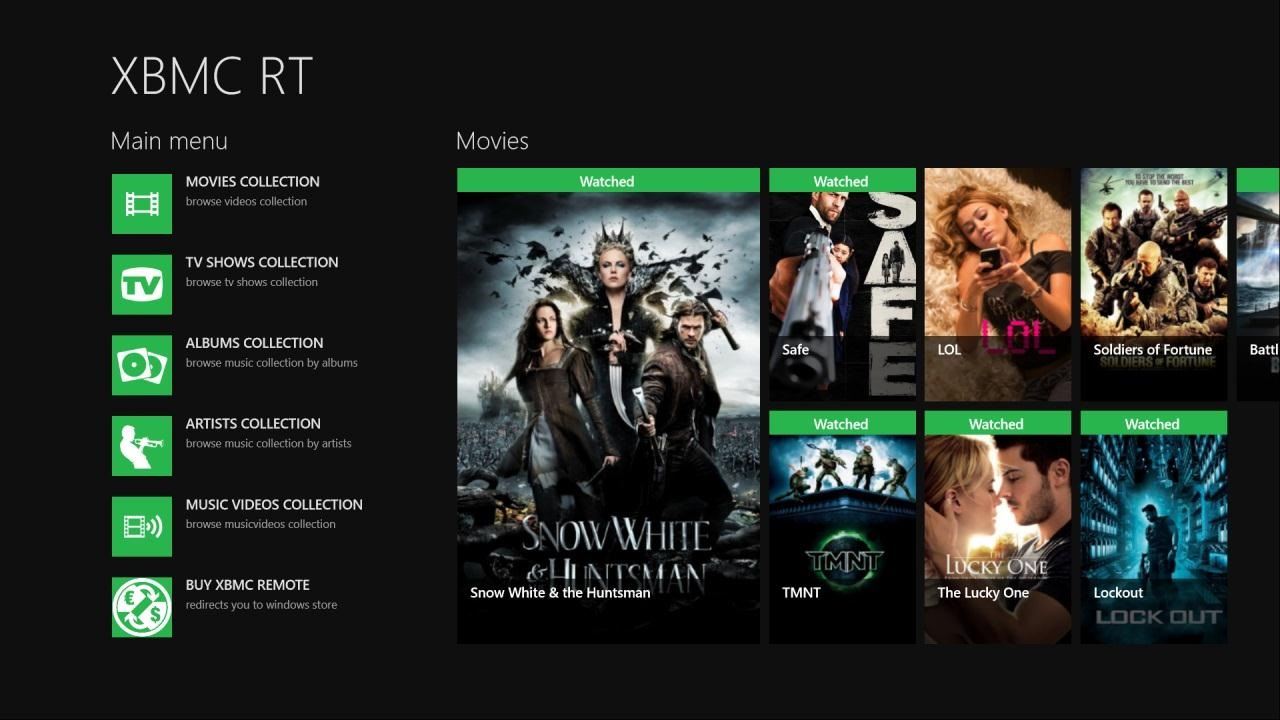The image size is (1280, 720).
Task: Click the 'Lockout' title caption
Action: pos(1118,593)
